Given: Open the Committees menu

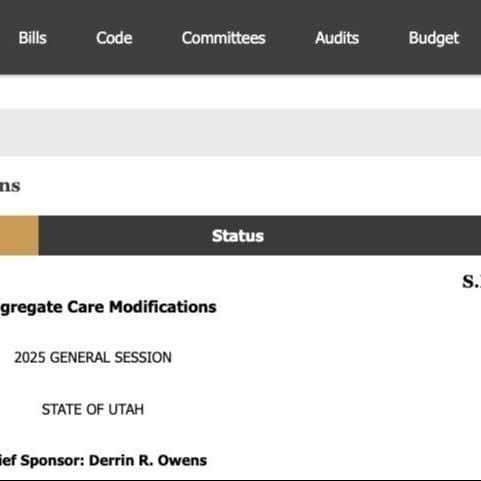Looking at the screenshot, I should (x=224, y=38).
